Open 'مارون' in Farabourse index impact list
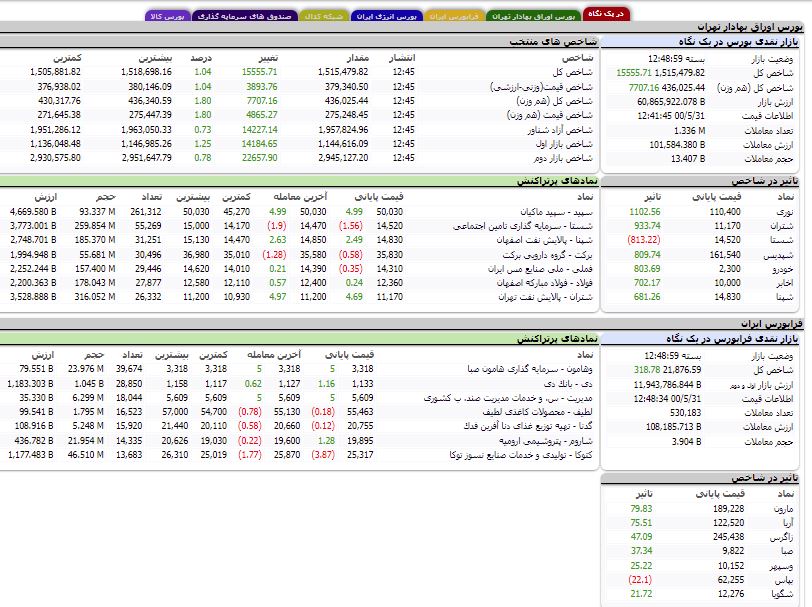 coord(783,509)
